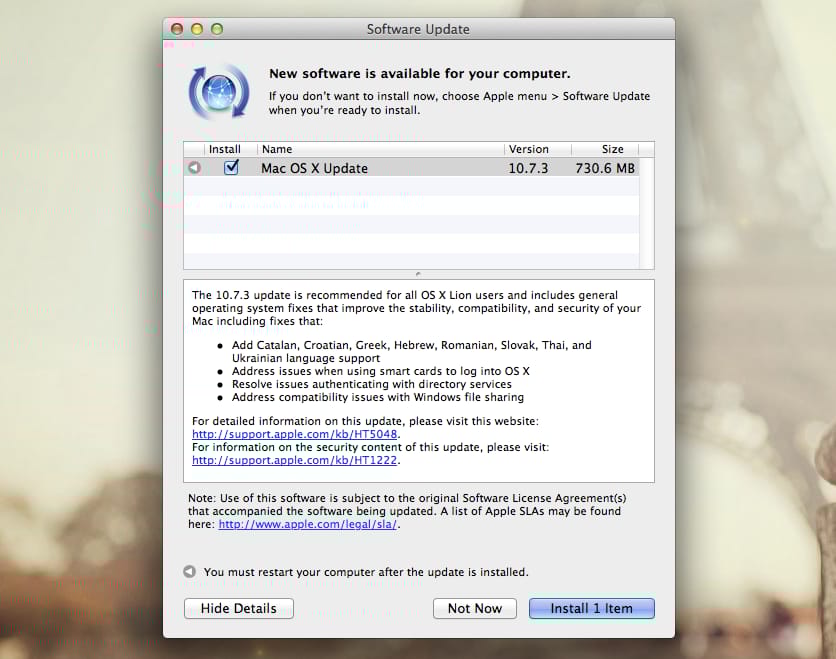The width and height of the screenshot is (836, 659).
Task: Click 'Resolve issues authenticating with directory services' bullet
Action: (x=372, y=384)
